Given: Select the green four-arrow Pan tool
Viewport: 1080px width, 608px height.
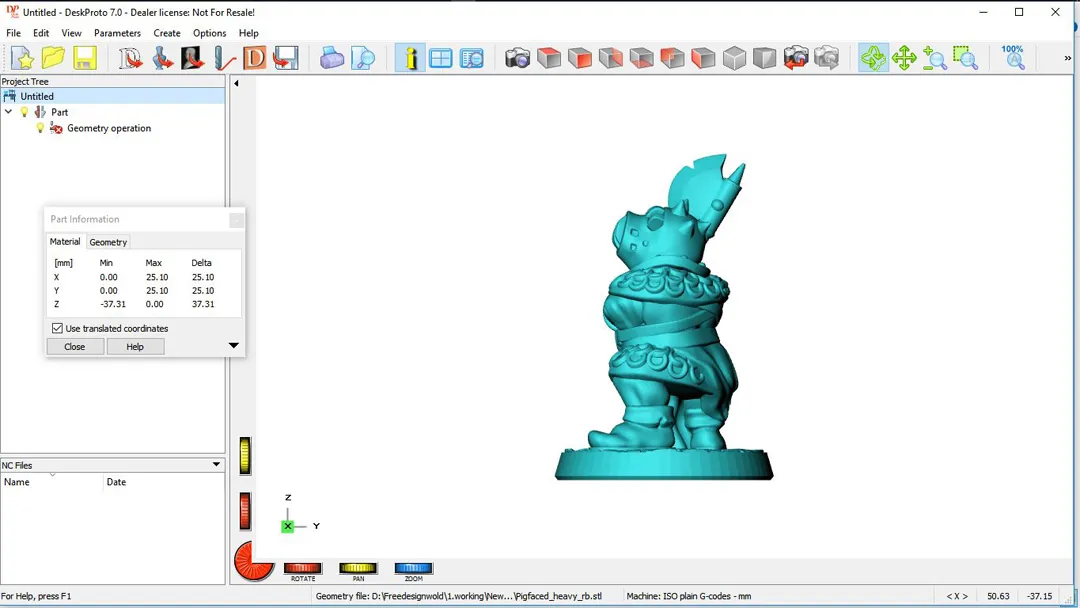Looking at the screenshot, I should (x=904, y=58).
